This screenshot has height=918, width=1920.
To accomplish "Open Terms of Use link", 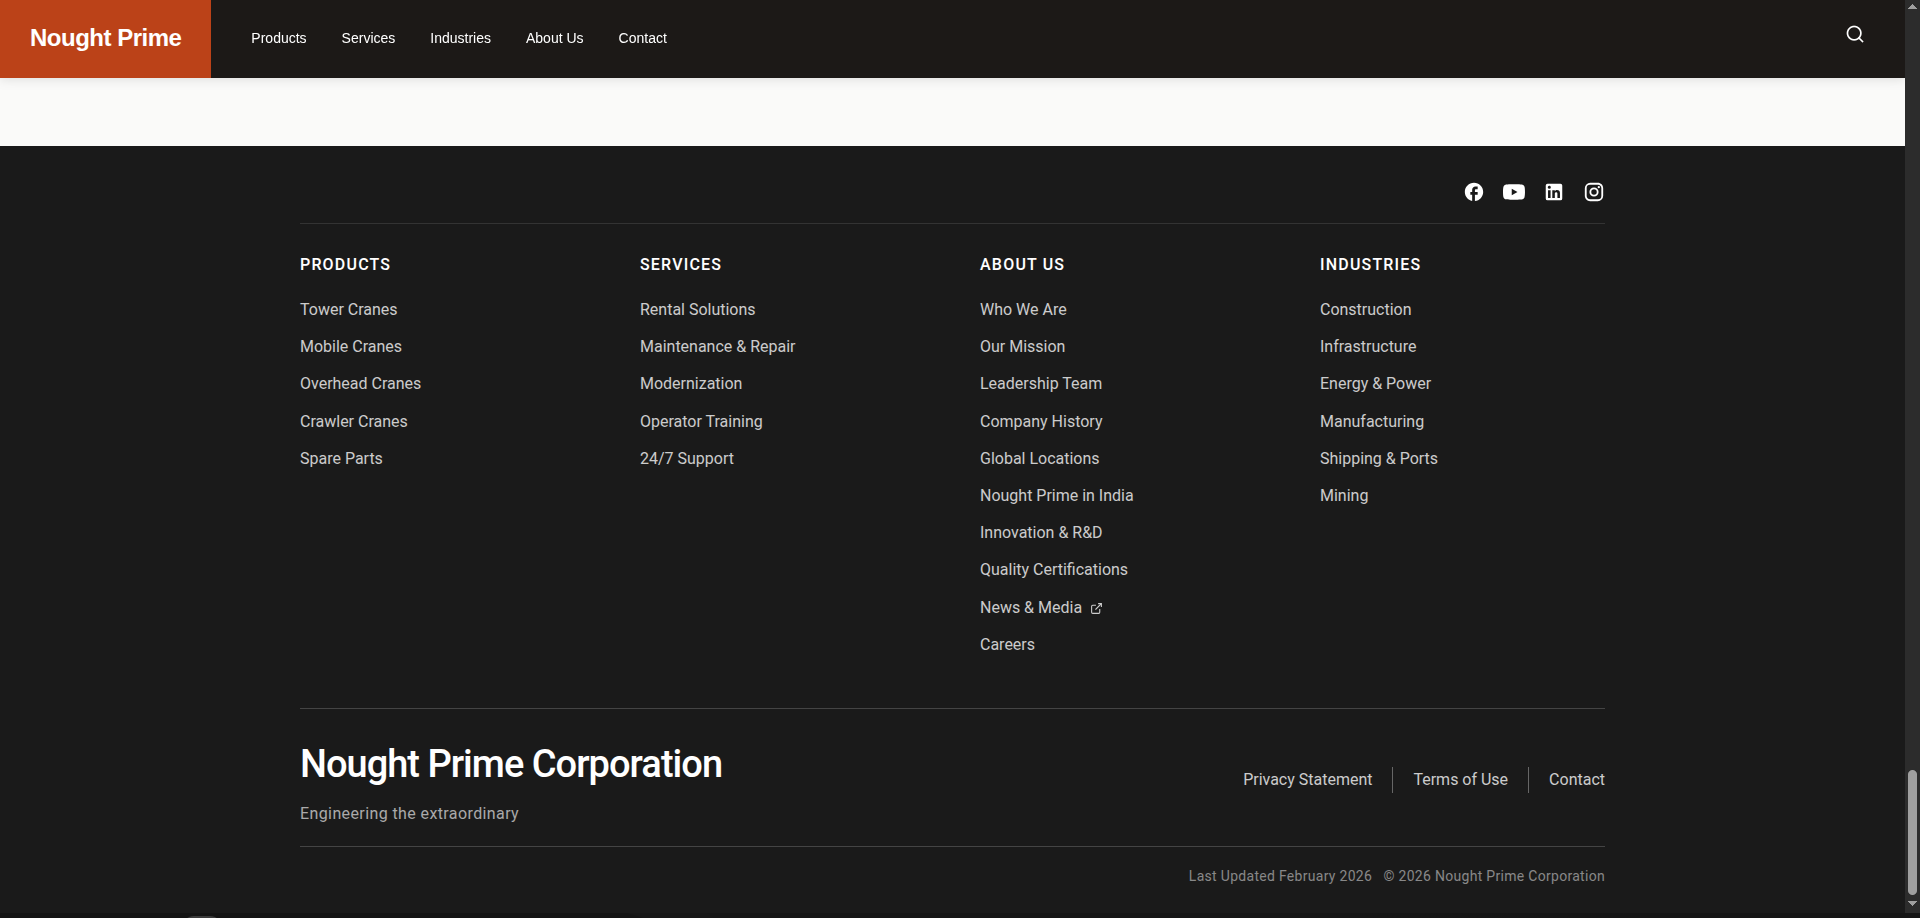I will pyautogui.click(x=1460, y=780).
